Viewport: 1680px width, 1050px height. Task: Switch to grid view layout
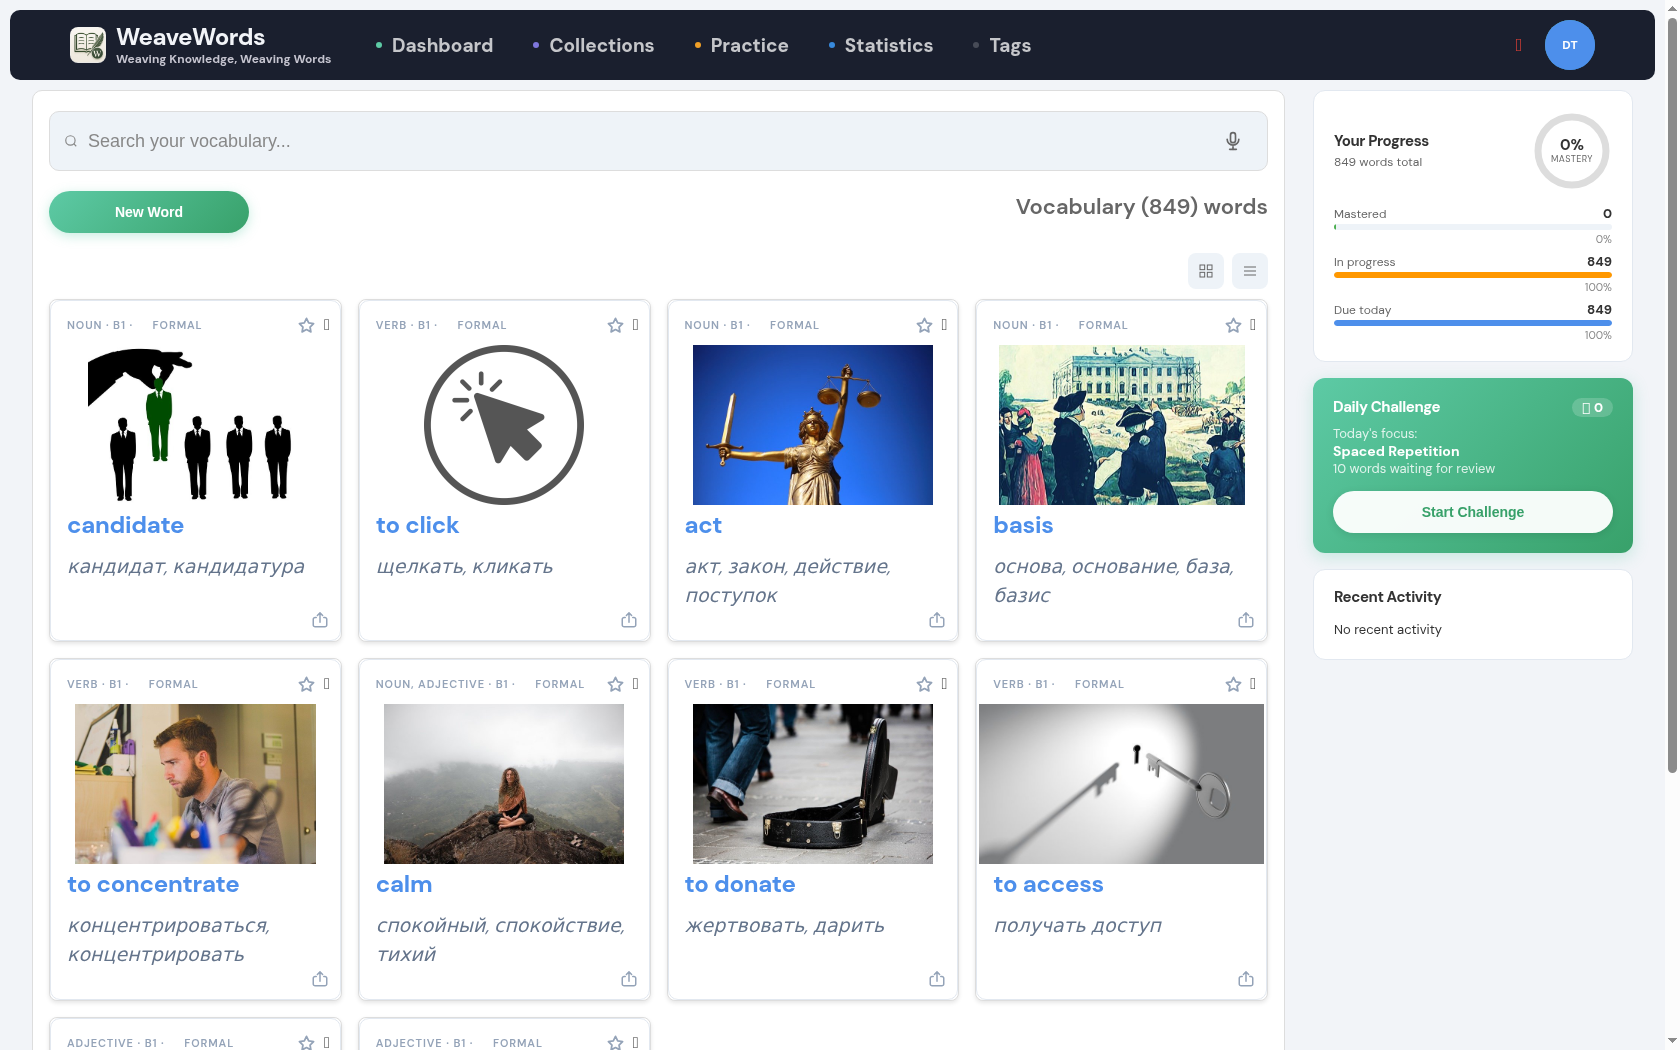[x=1206, y=271]
